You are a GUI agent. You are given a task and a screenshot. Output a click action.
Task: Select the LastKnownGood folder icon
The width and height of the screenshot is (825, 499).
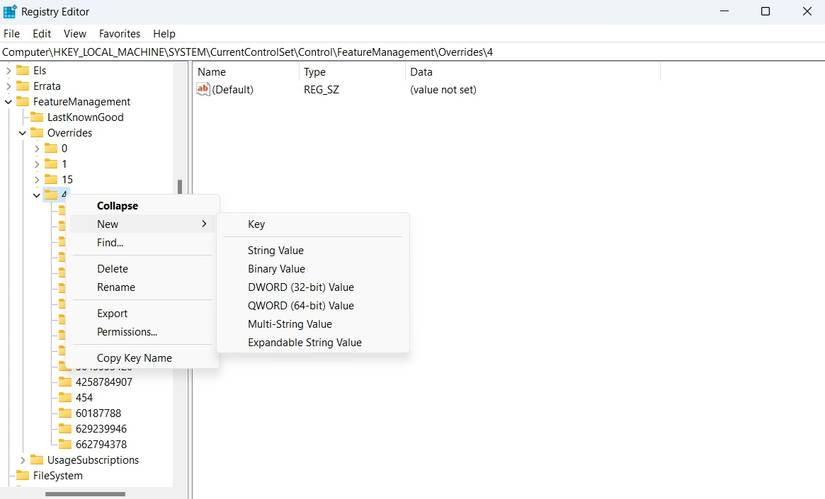(x=37, y=117)
